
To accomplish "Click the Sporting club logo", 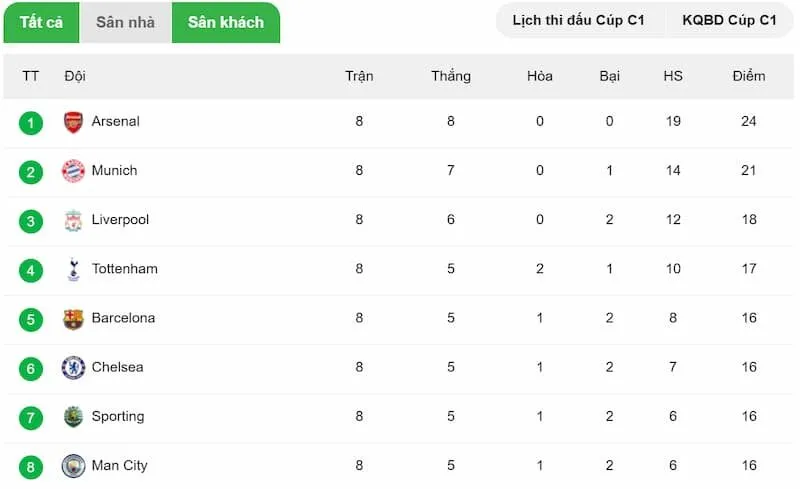I will point(73,416).
